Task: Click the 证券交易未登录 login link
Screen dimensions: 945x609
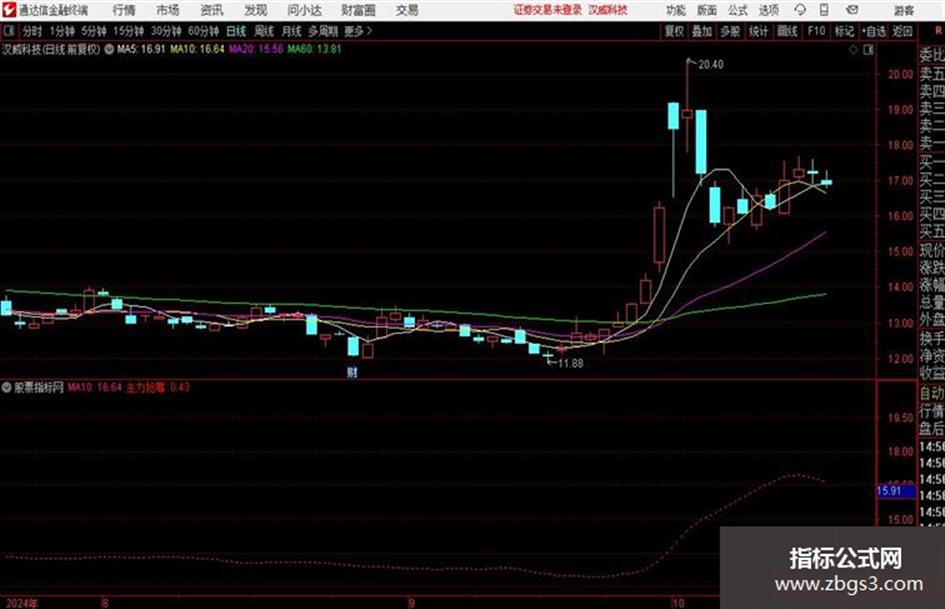Action: point(547,10)
